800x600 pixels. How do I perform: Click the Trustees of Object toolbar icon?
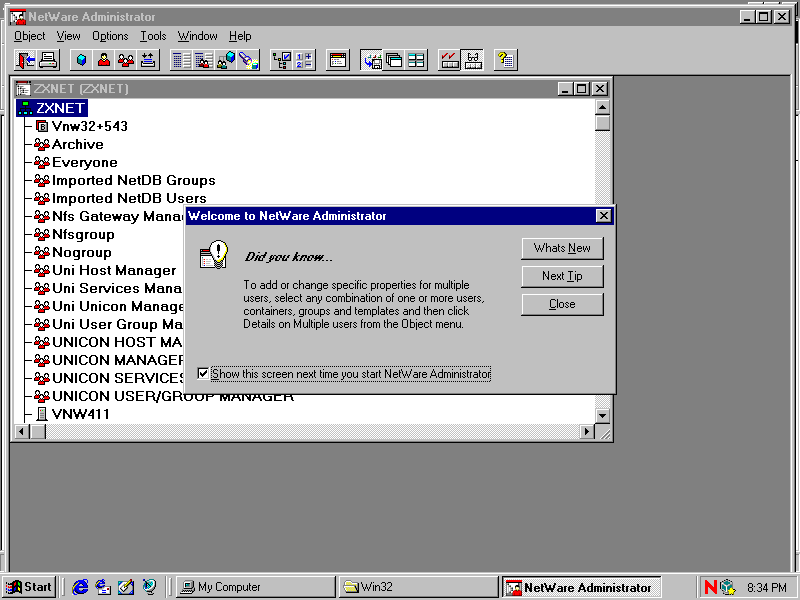pyautogui.click(x=226, y=60)
